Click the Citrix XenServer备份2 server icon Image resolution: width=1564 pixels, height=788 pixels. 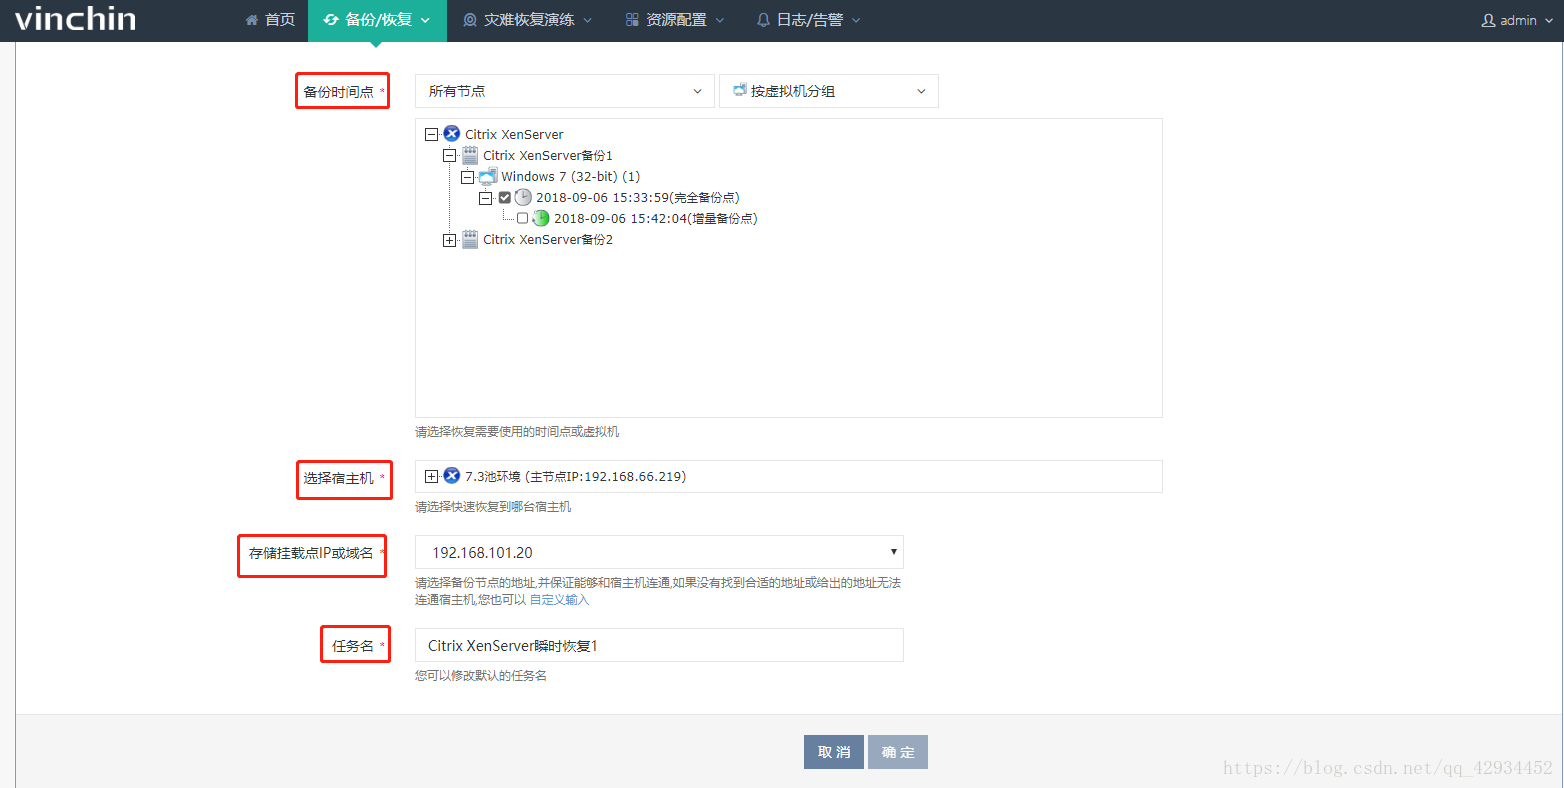click(x=469, y=239)
